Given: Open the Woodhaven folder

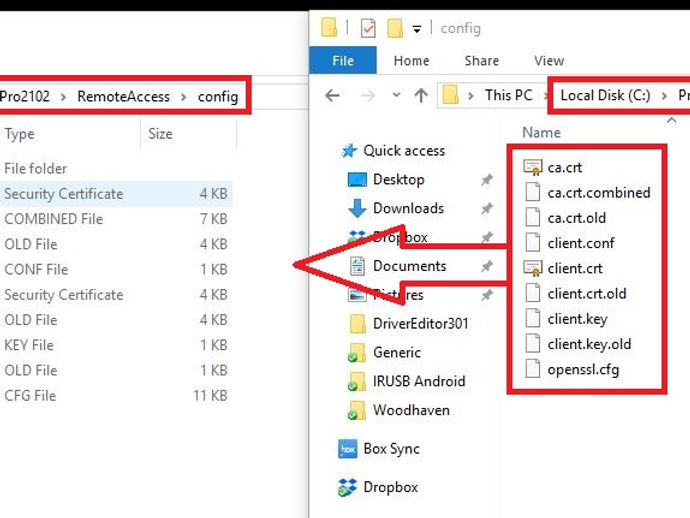Looking at the screenshot, I should [x=411, y=410].
